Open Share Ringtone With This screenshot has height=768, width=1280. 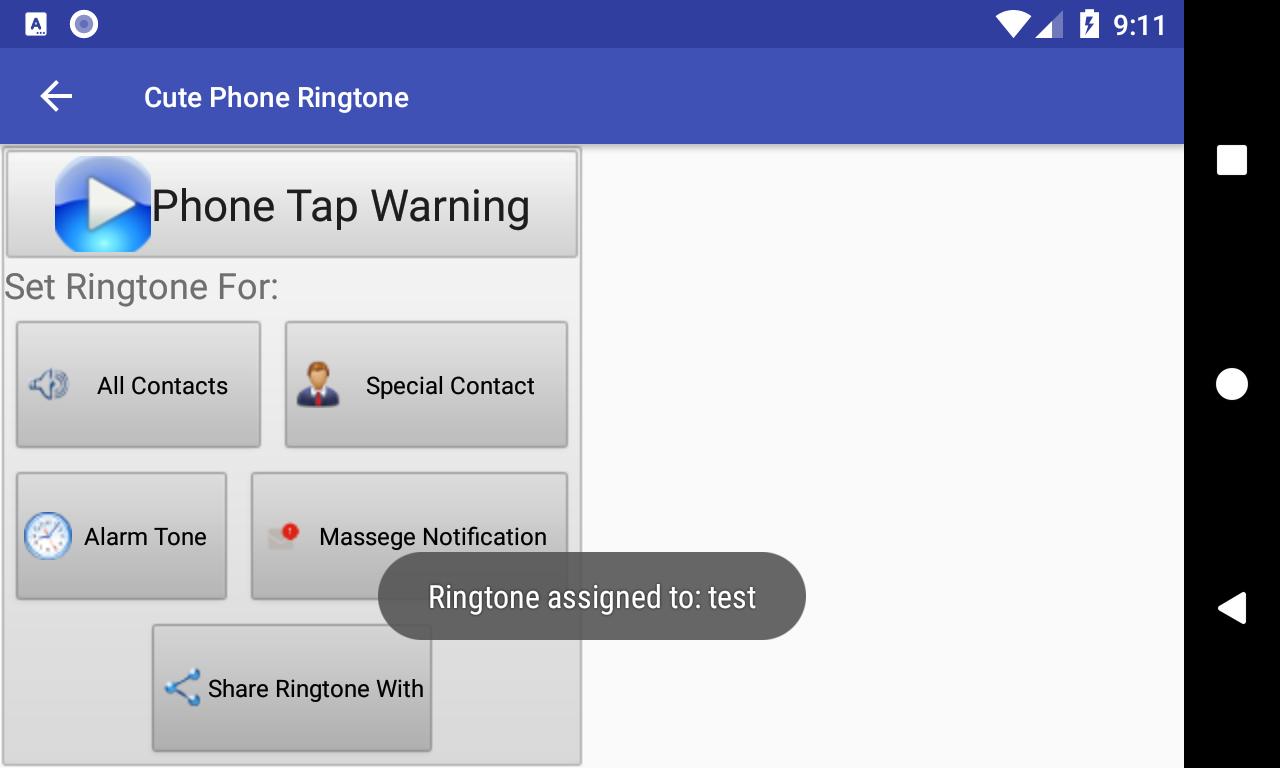(292, 688)
